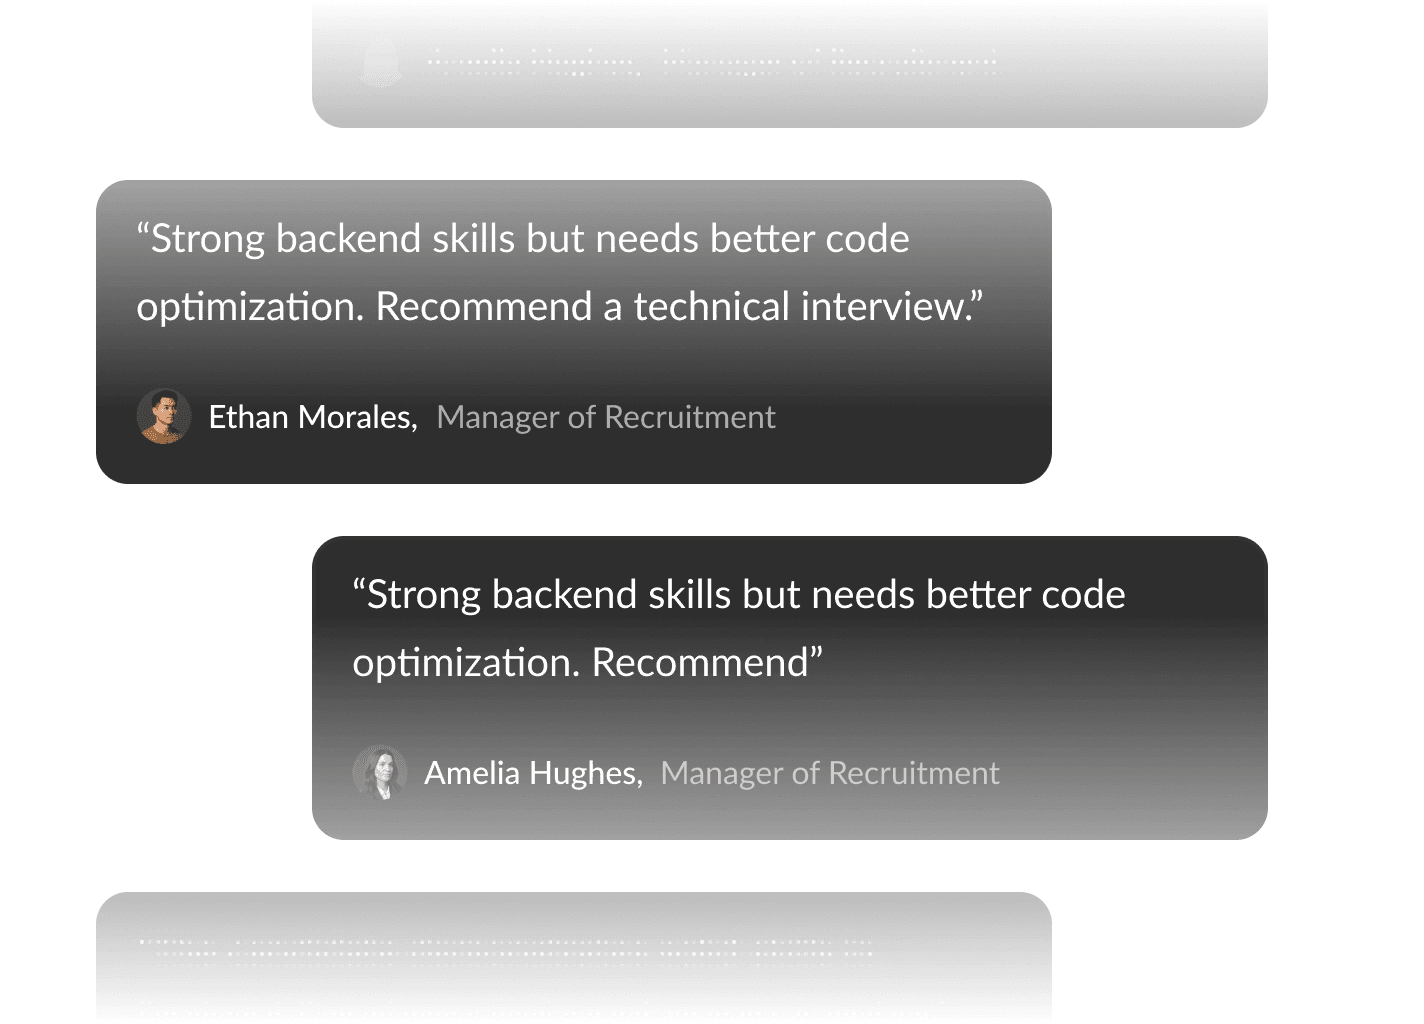Click "Manager of Recruitment" beside Amelia Hughes
The width and height of the screenshot is (1424, 1024).
(830, 773)
